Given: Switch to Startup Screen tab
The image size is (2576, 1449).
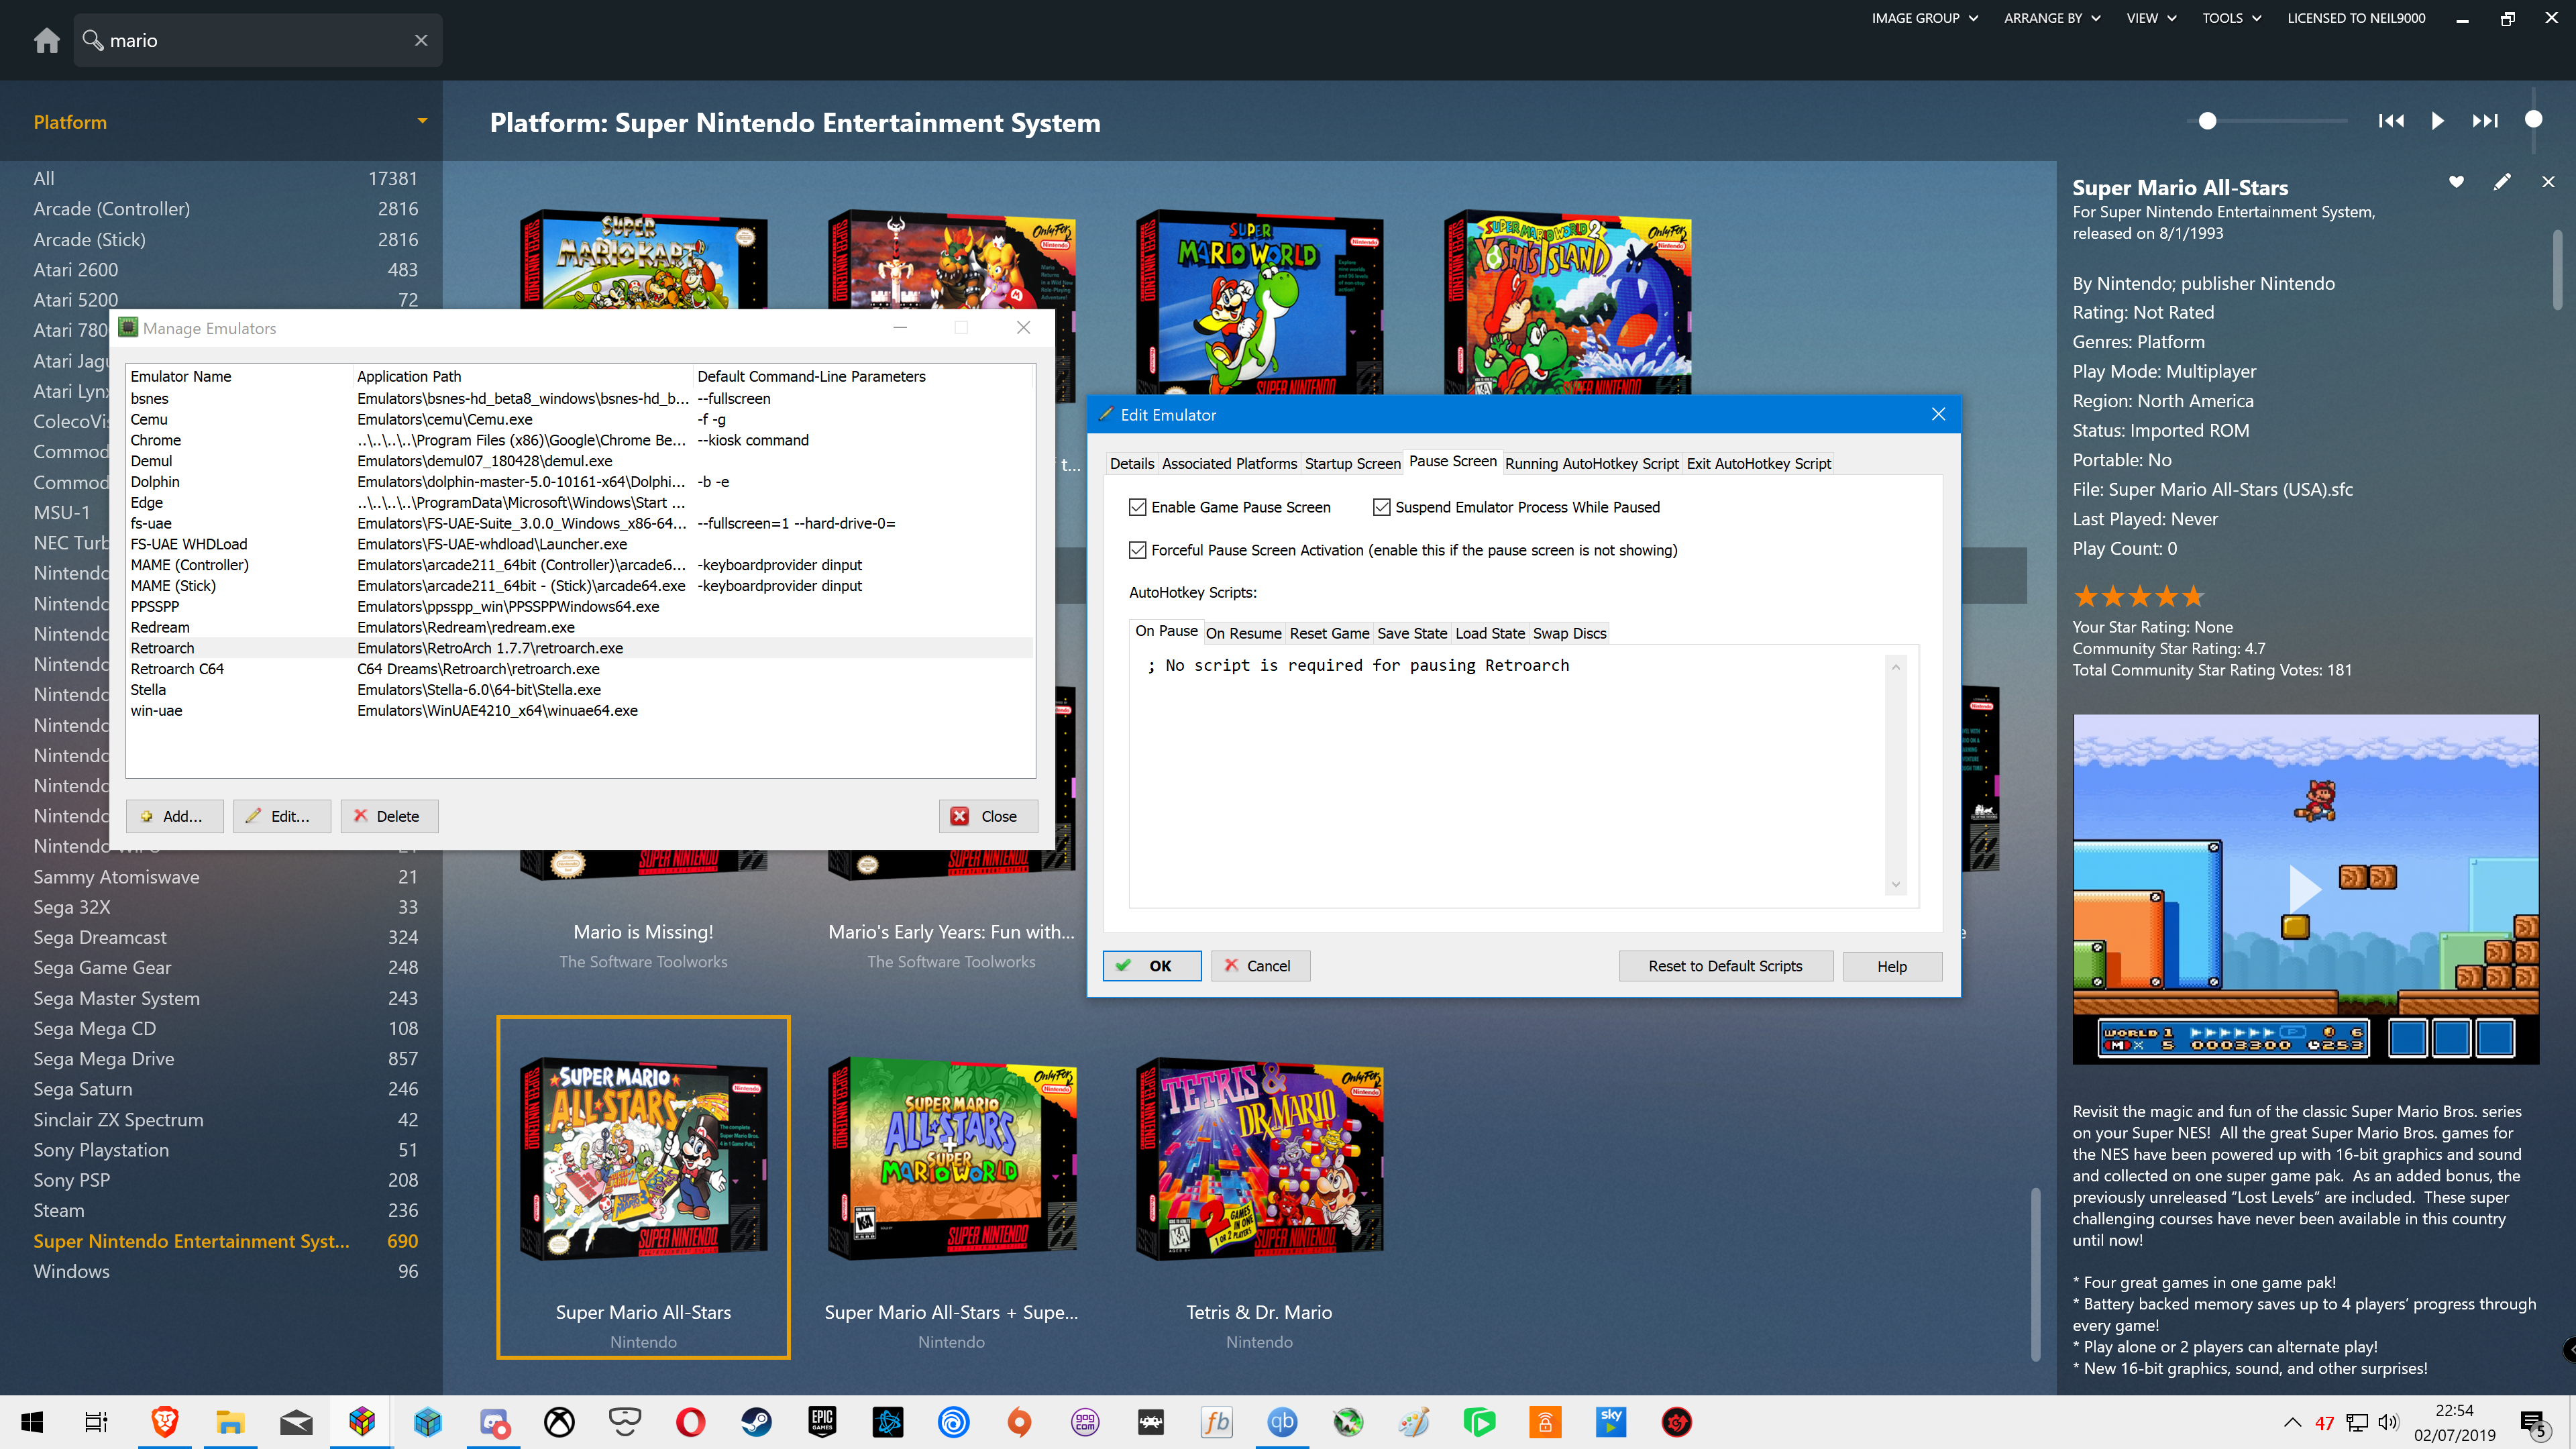Looking at the screenshot, I should pyautogui.click(x=1352, y=463).
